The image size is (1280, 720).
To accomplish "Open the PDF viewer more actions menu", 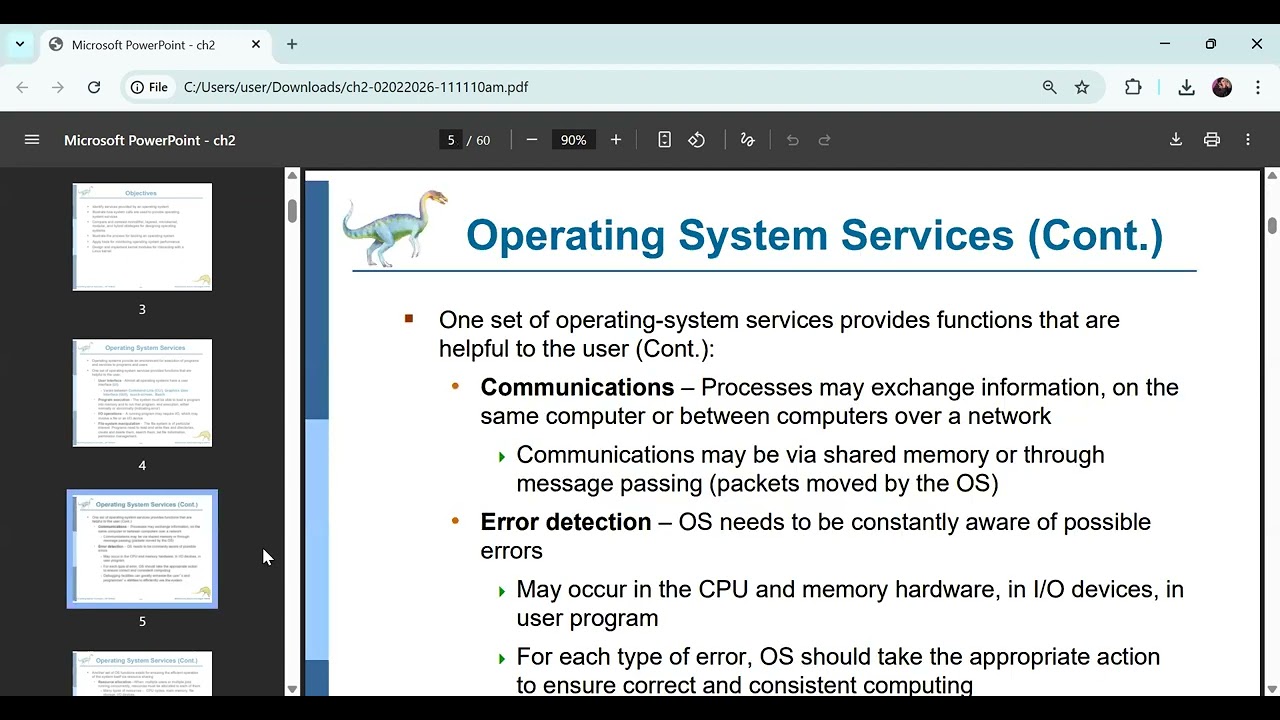I will (1248, 140).
